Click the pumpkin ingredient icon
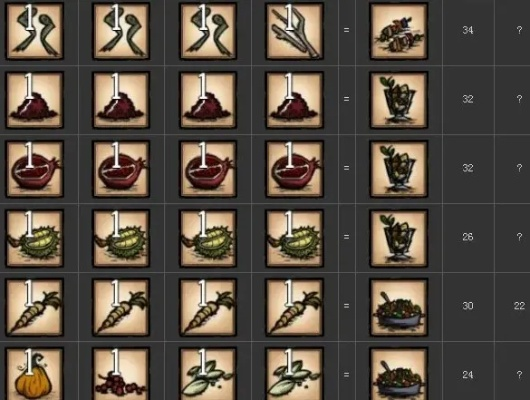The height and width of the screenshot is (400, 530). pyautogui.click(x=34, y=374)
